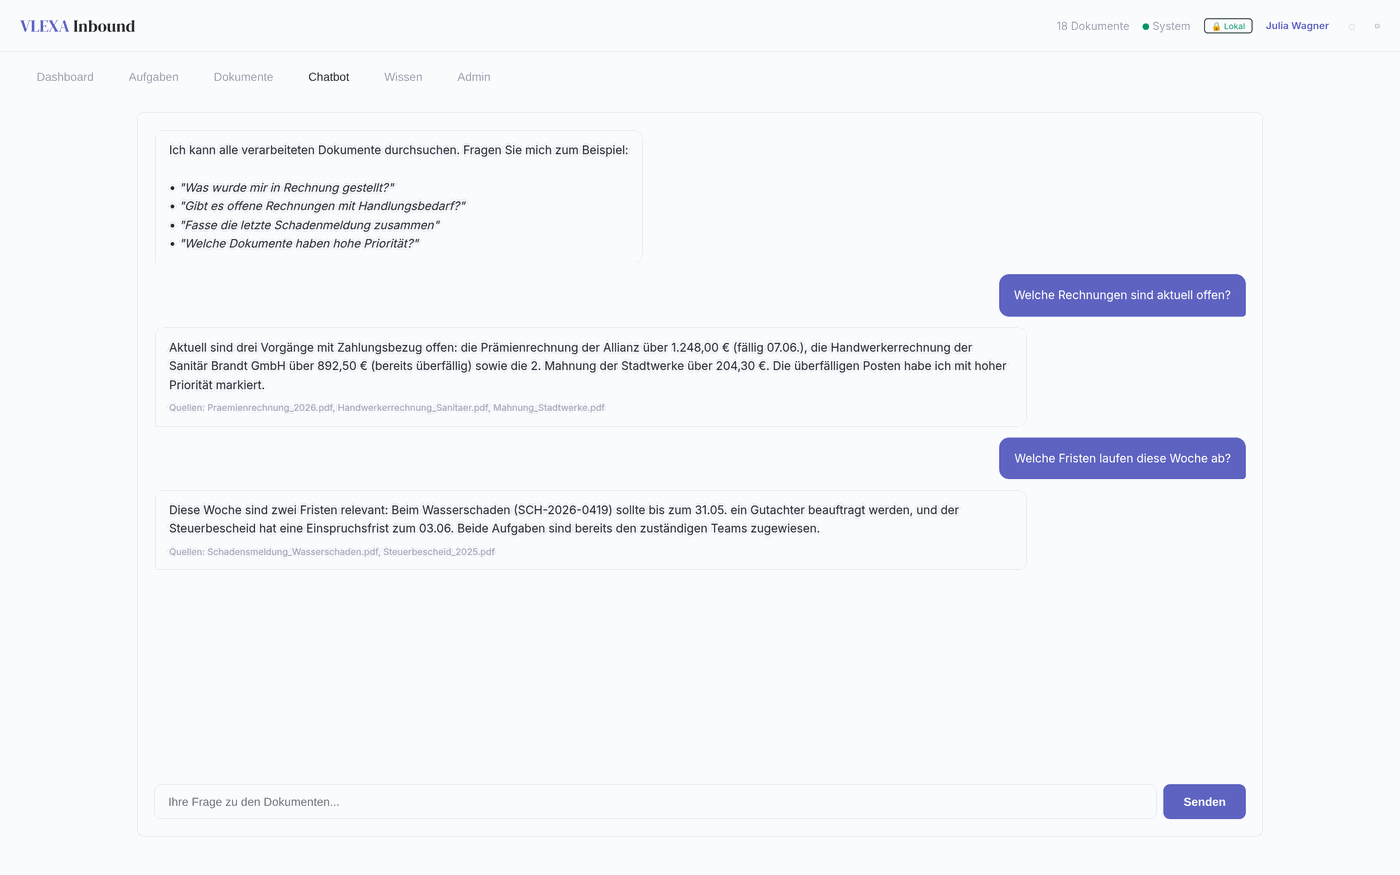
Task: Switch to the Aufgaben tab
Action: [x=154, y=77]
